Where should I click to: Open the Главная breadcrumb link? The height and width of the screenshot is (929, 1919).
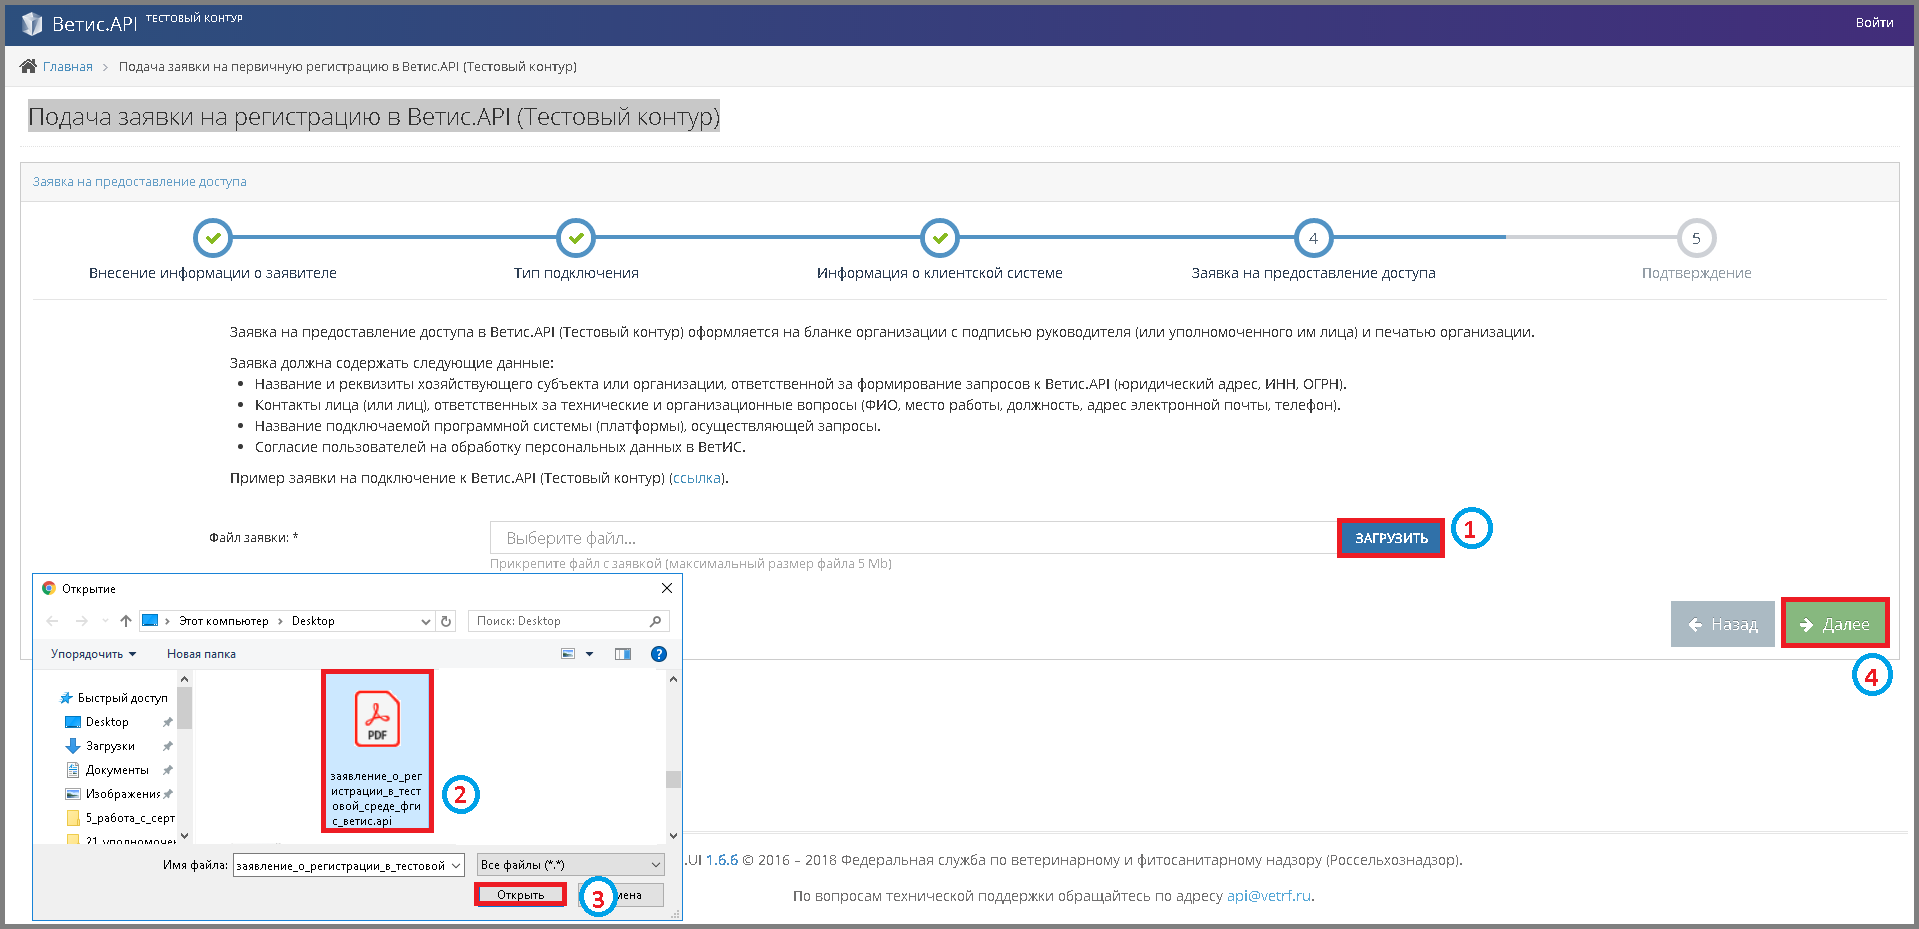tap(68, 67)
